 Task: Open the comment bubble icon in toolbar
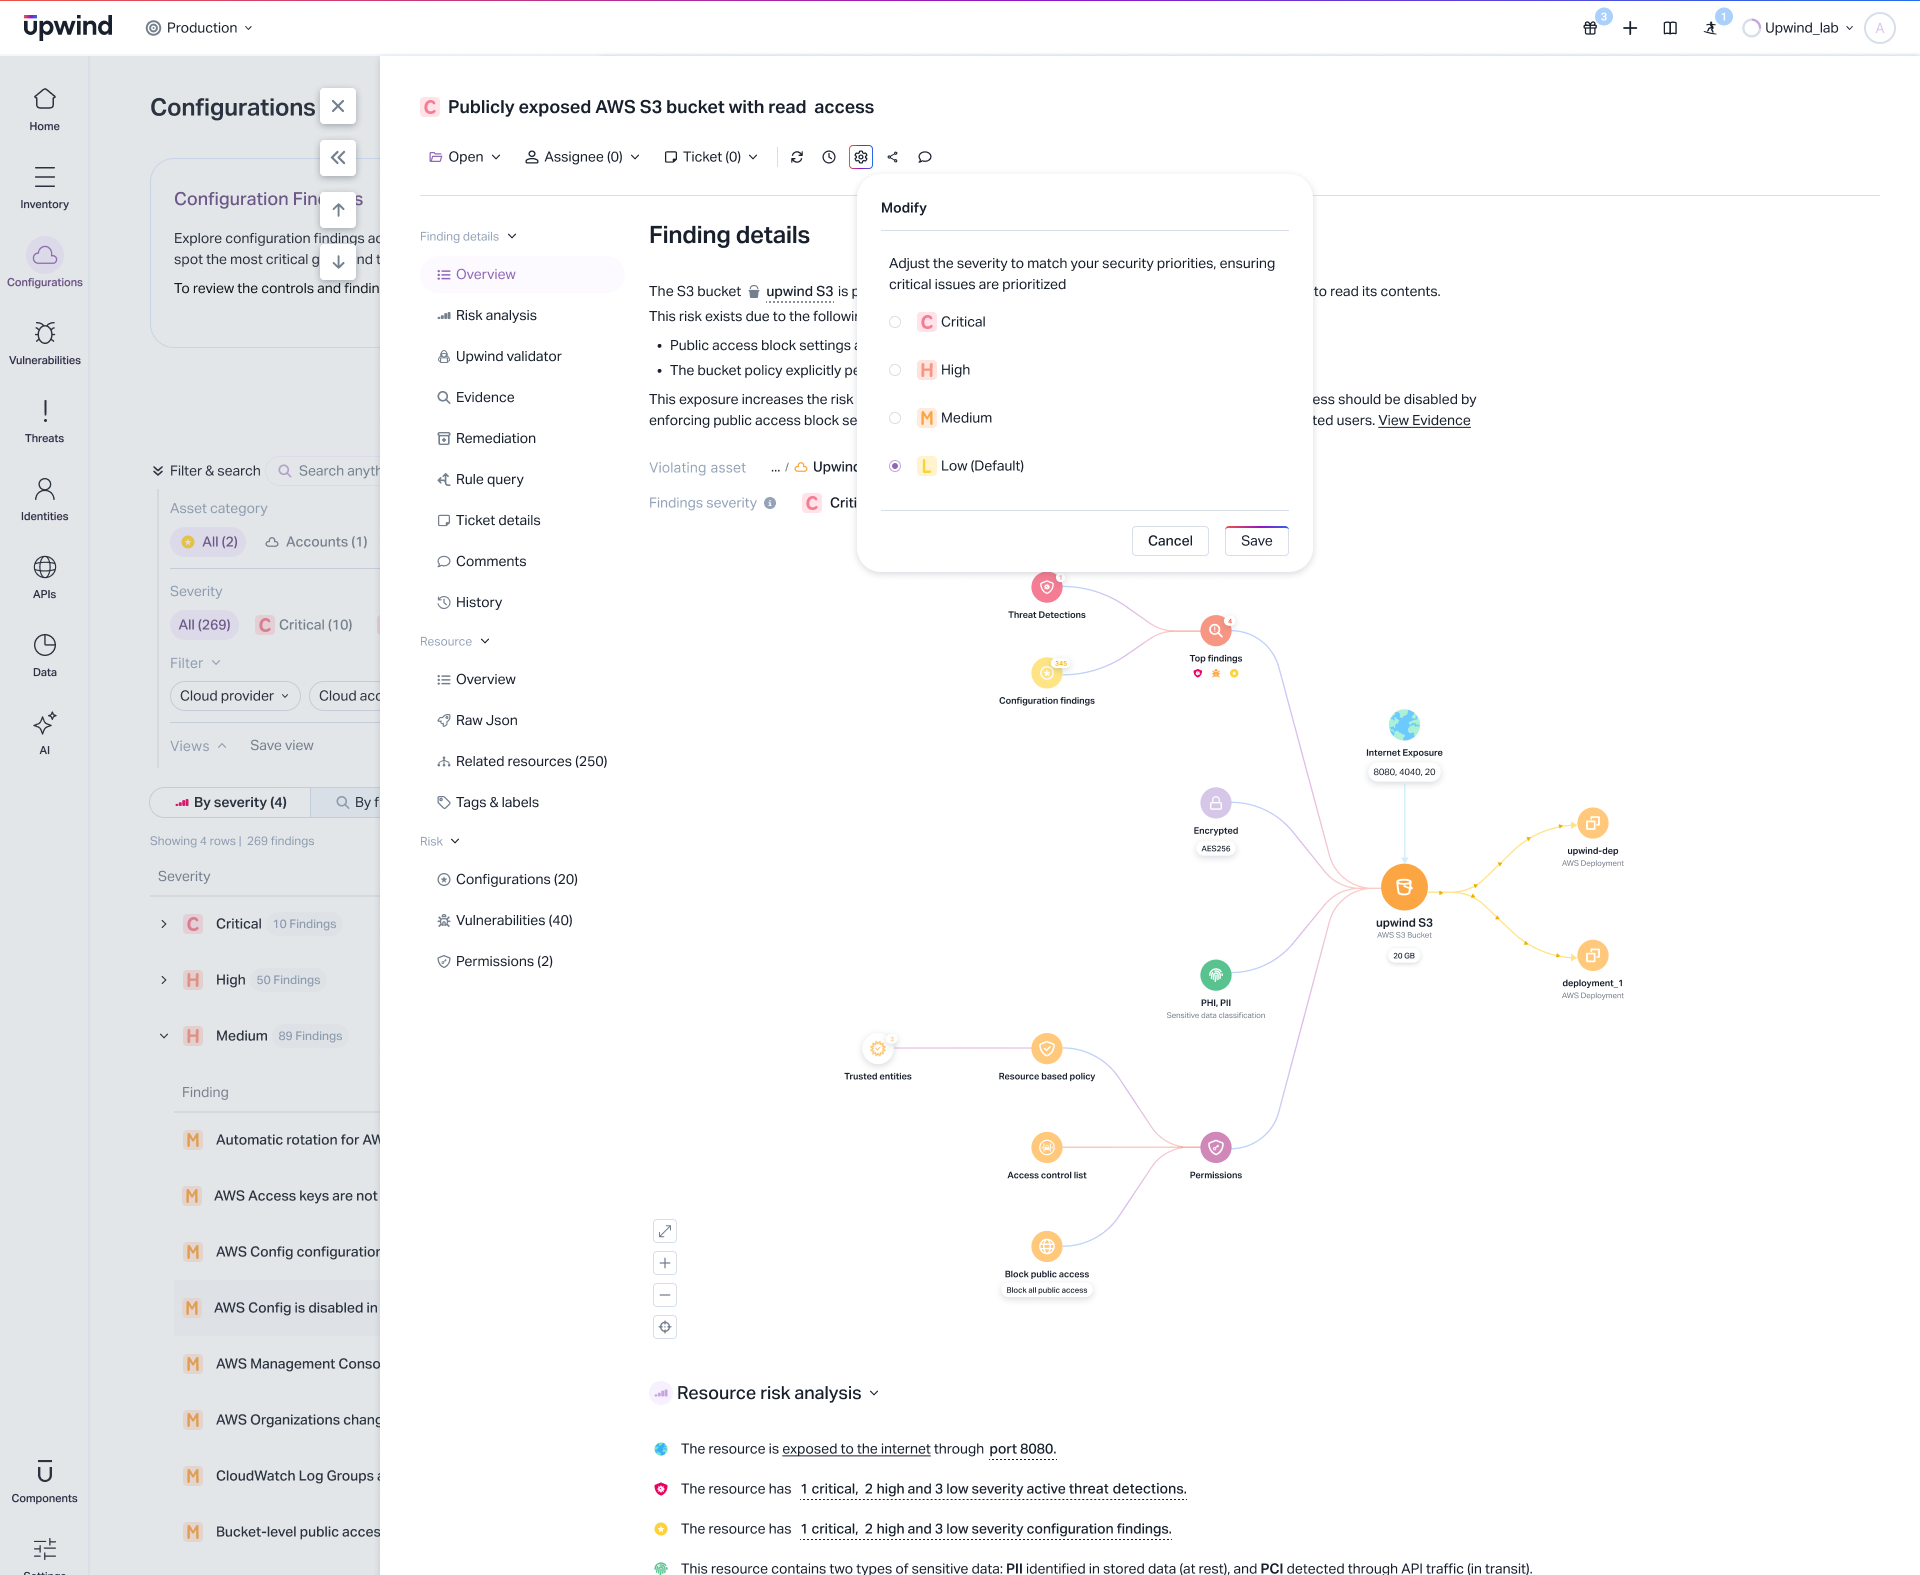925,157
